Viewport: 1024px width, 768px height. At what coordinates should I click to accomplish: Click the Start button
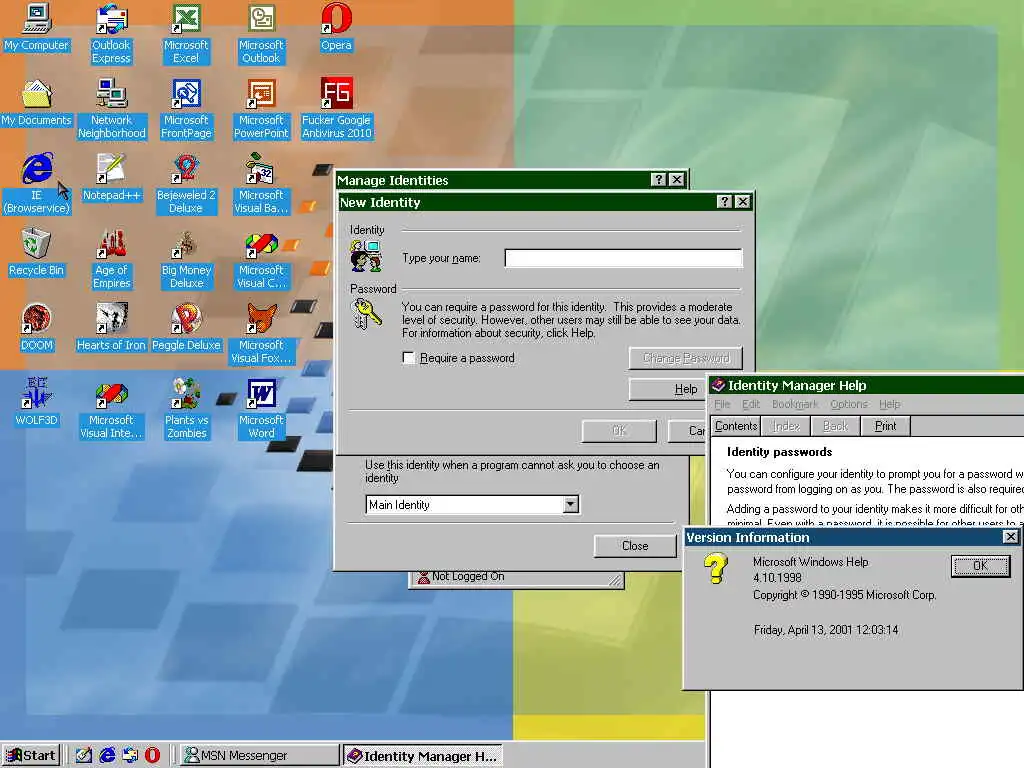pyautogui.click(x=31, y=755)
